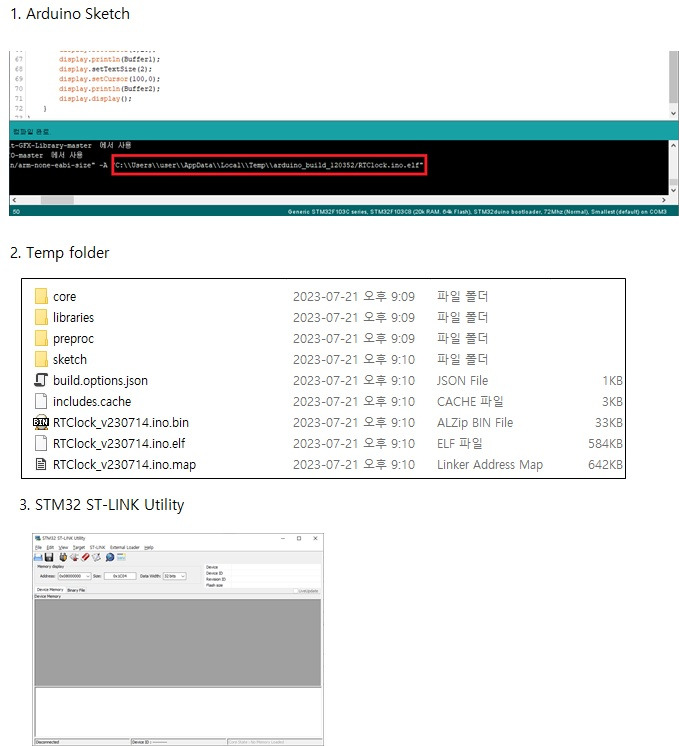Click the Linker Address Map type cell
This screenshot has width=679, height=746.
490,465
